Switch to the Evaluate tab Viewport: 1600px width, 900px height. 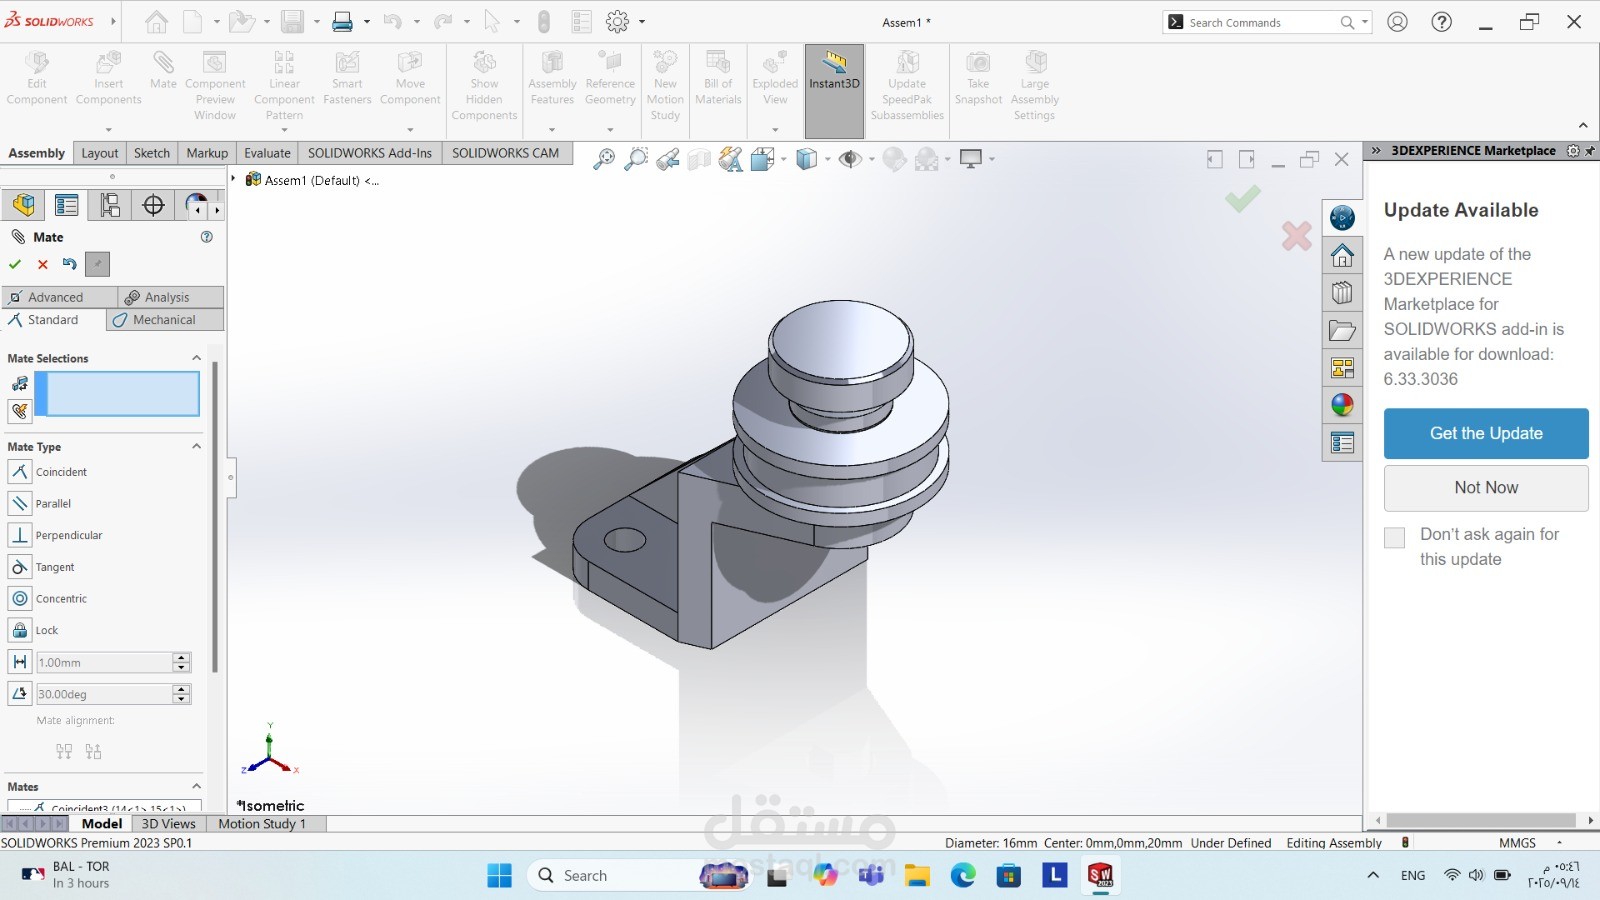267,153
